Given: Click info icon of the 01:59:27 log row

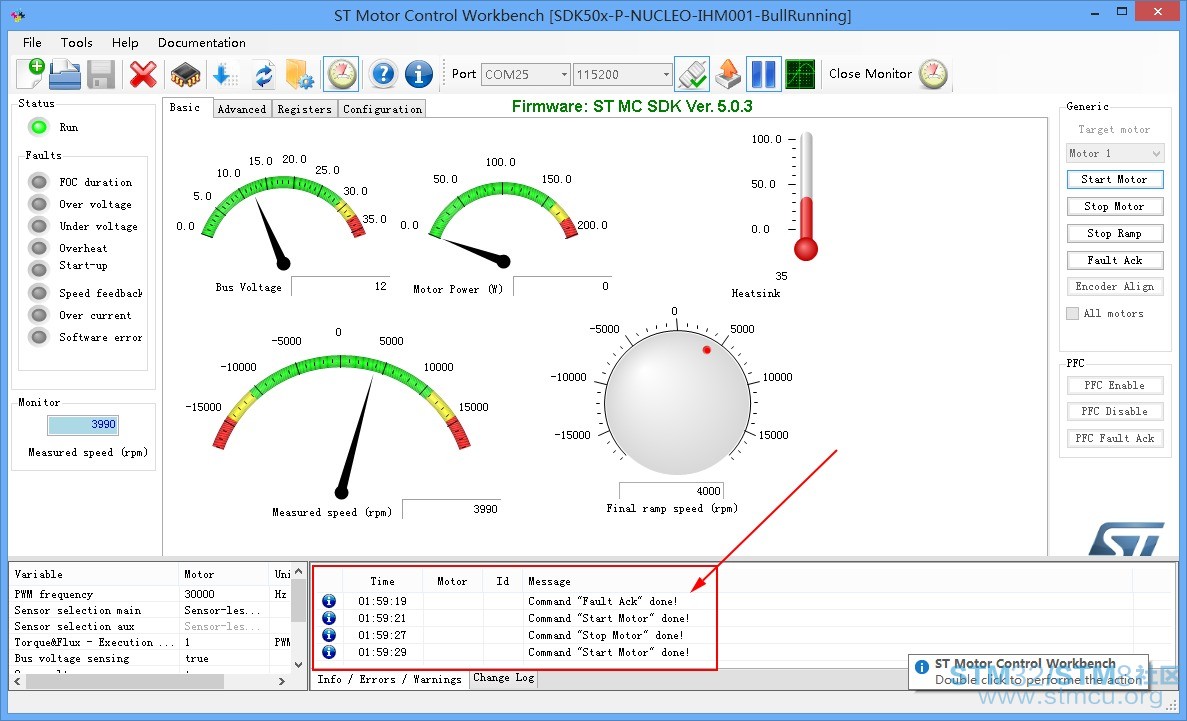Looking at the screenshot, I should 329,635.
